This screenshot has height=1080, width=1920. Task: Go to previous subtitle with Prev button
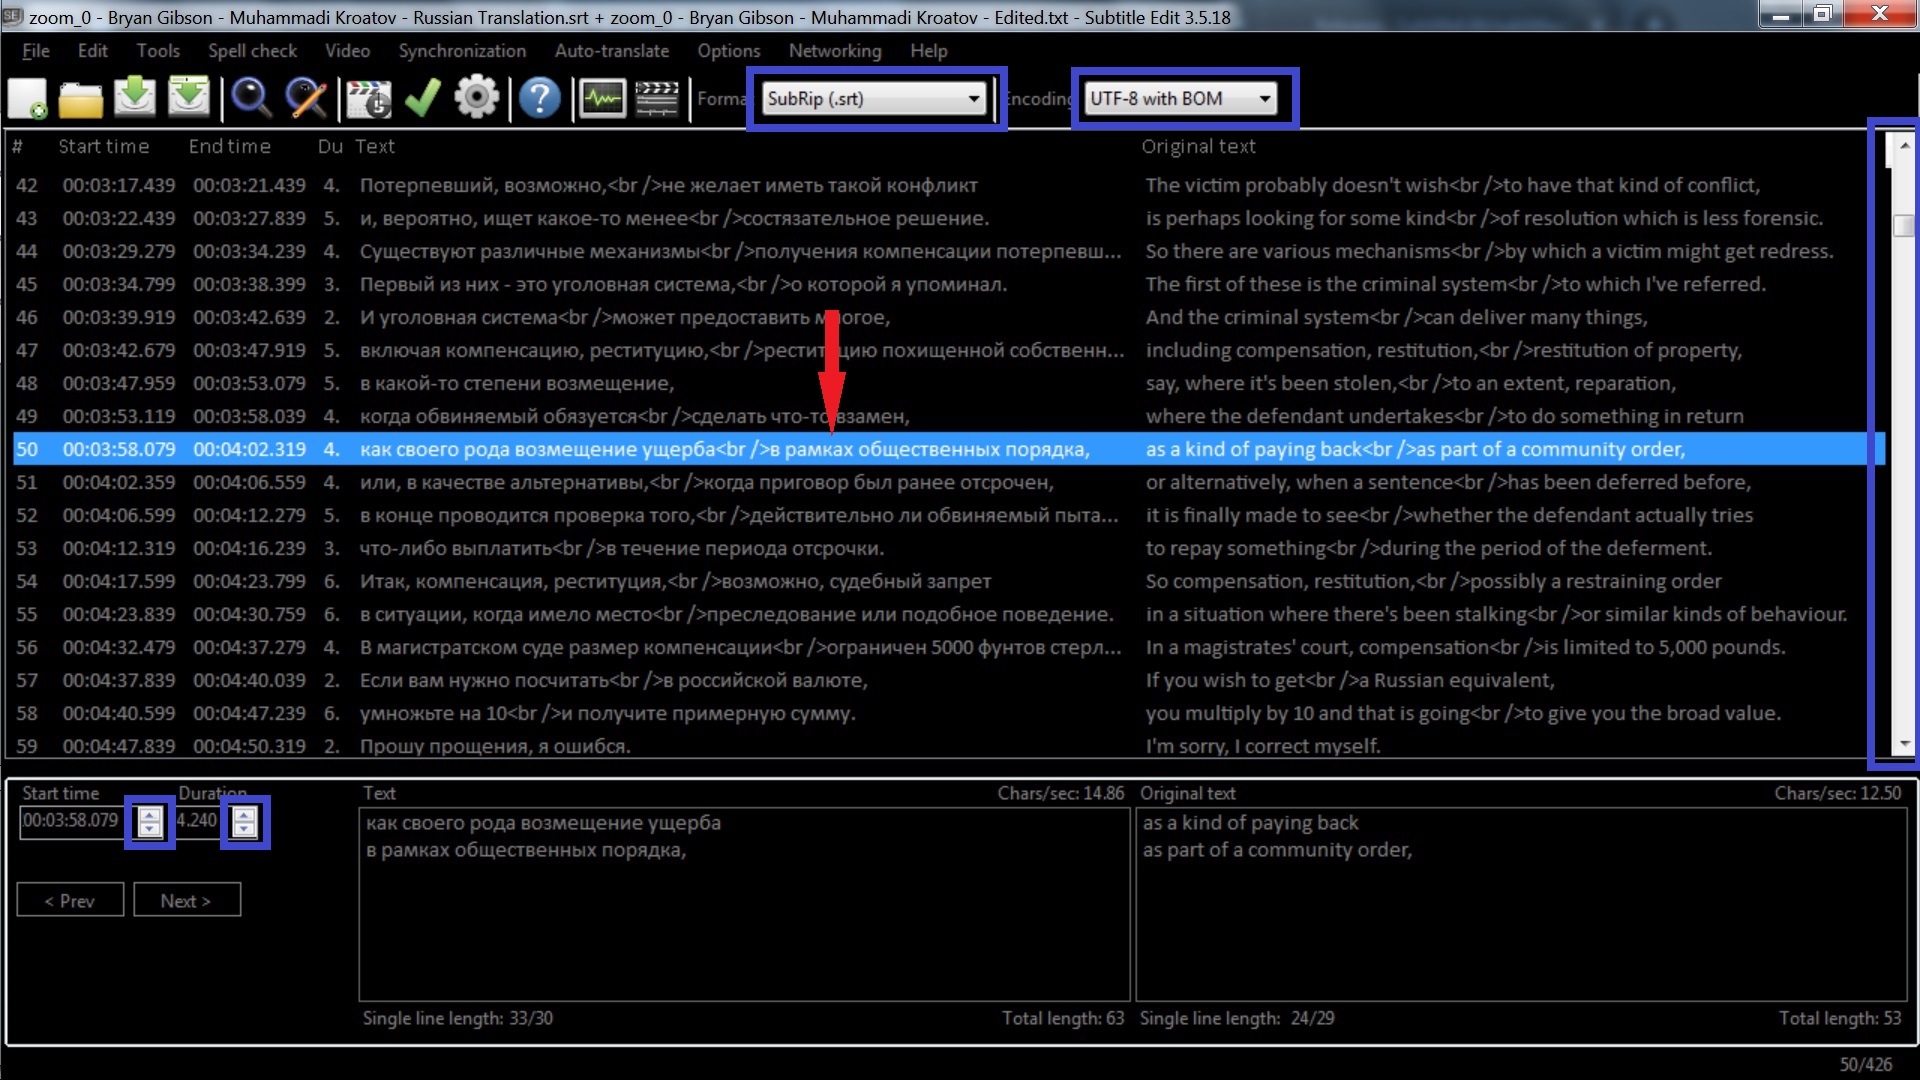pyautogui.click(x=70, y=900)
